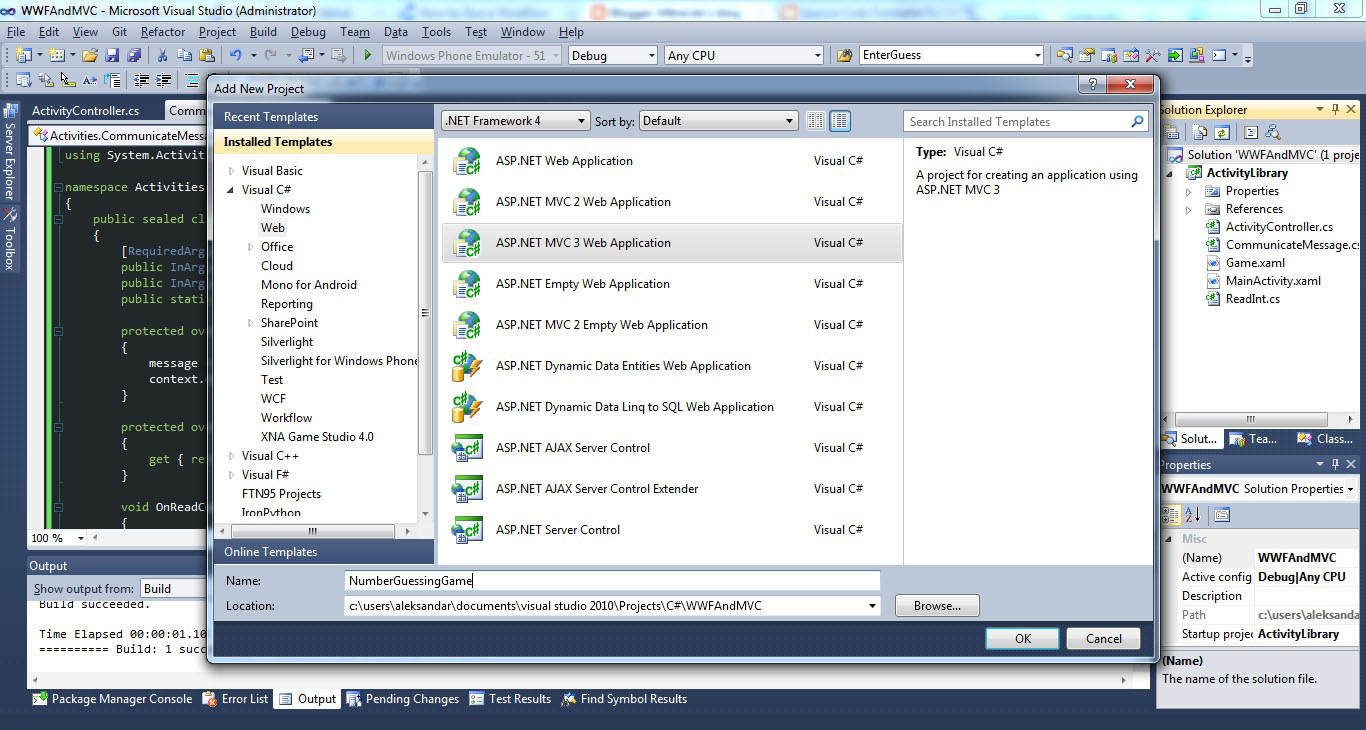Viewport: 1366px width, 730px height.
Task: Select ASP.NET MVC 2 Web Application template
Action: 672,202
